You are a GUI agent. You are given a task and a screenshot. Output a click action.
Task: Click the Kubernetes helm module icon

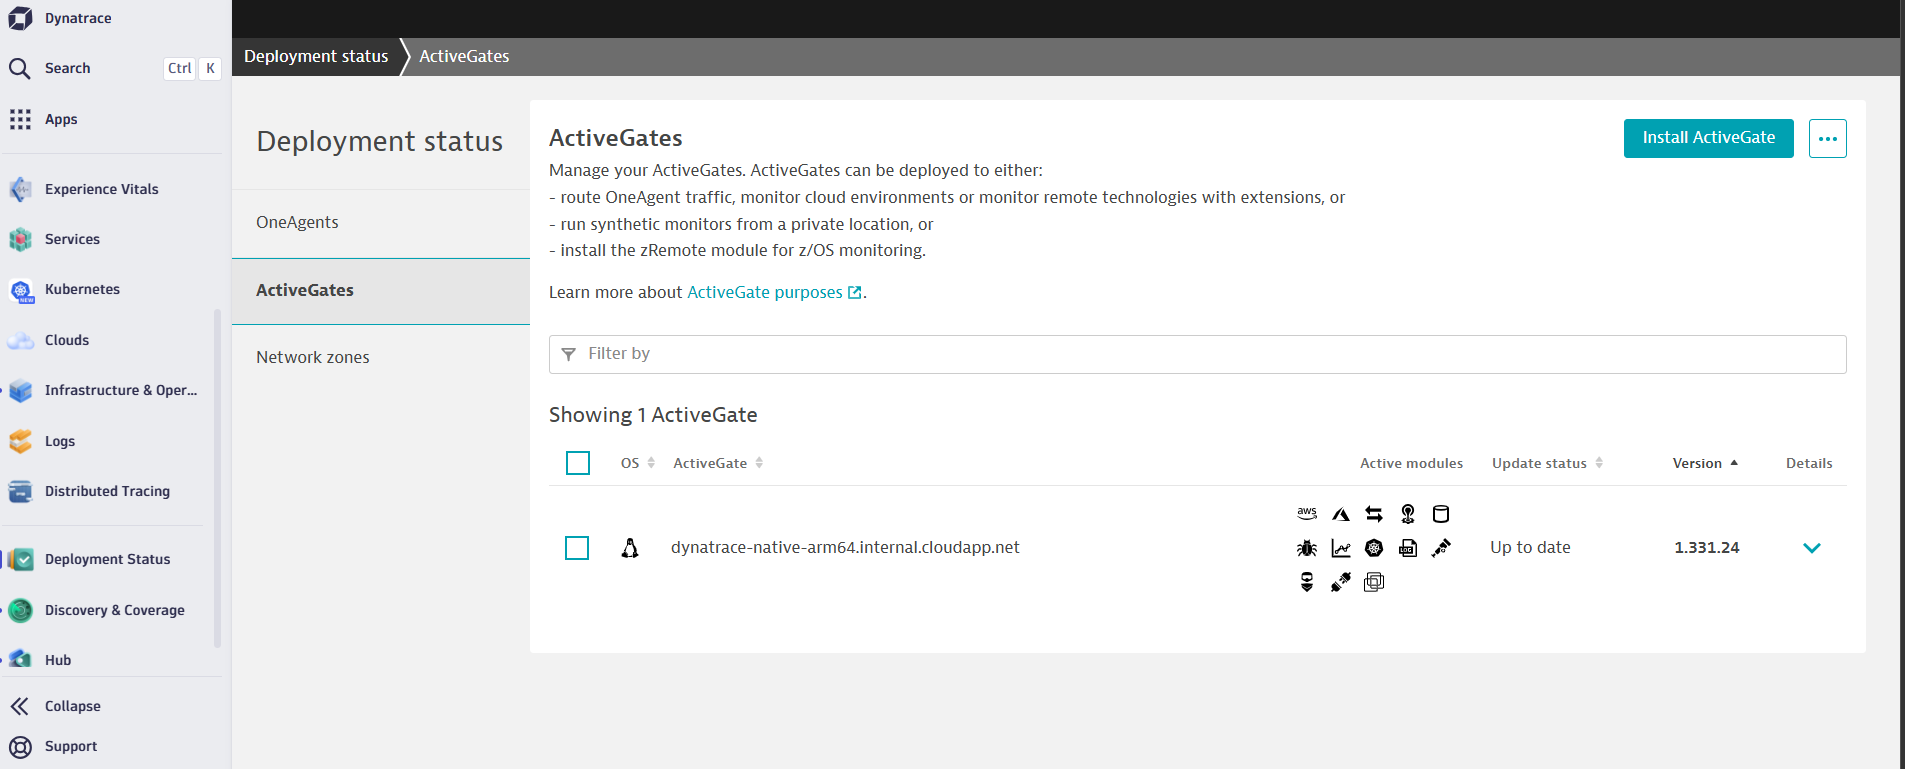pyautogui.click(x=1374, y=548)
